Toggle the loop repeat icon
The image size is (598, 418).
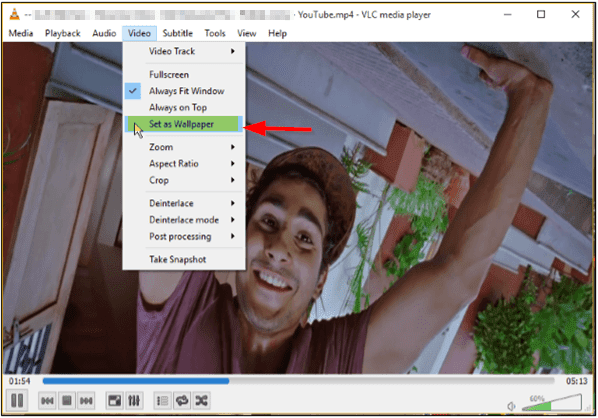(182, 400)
